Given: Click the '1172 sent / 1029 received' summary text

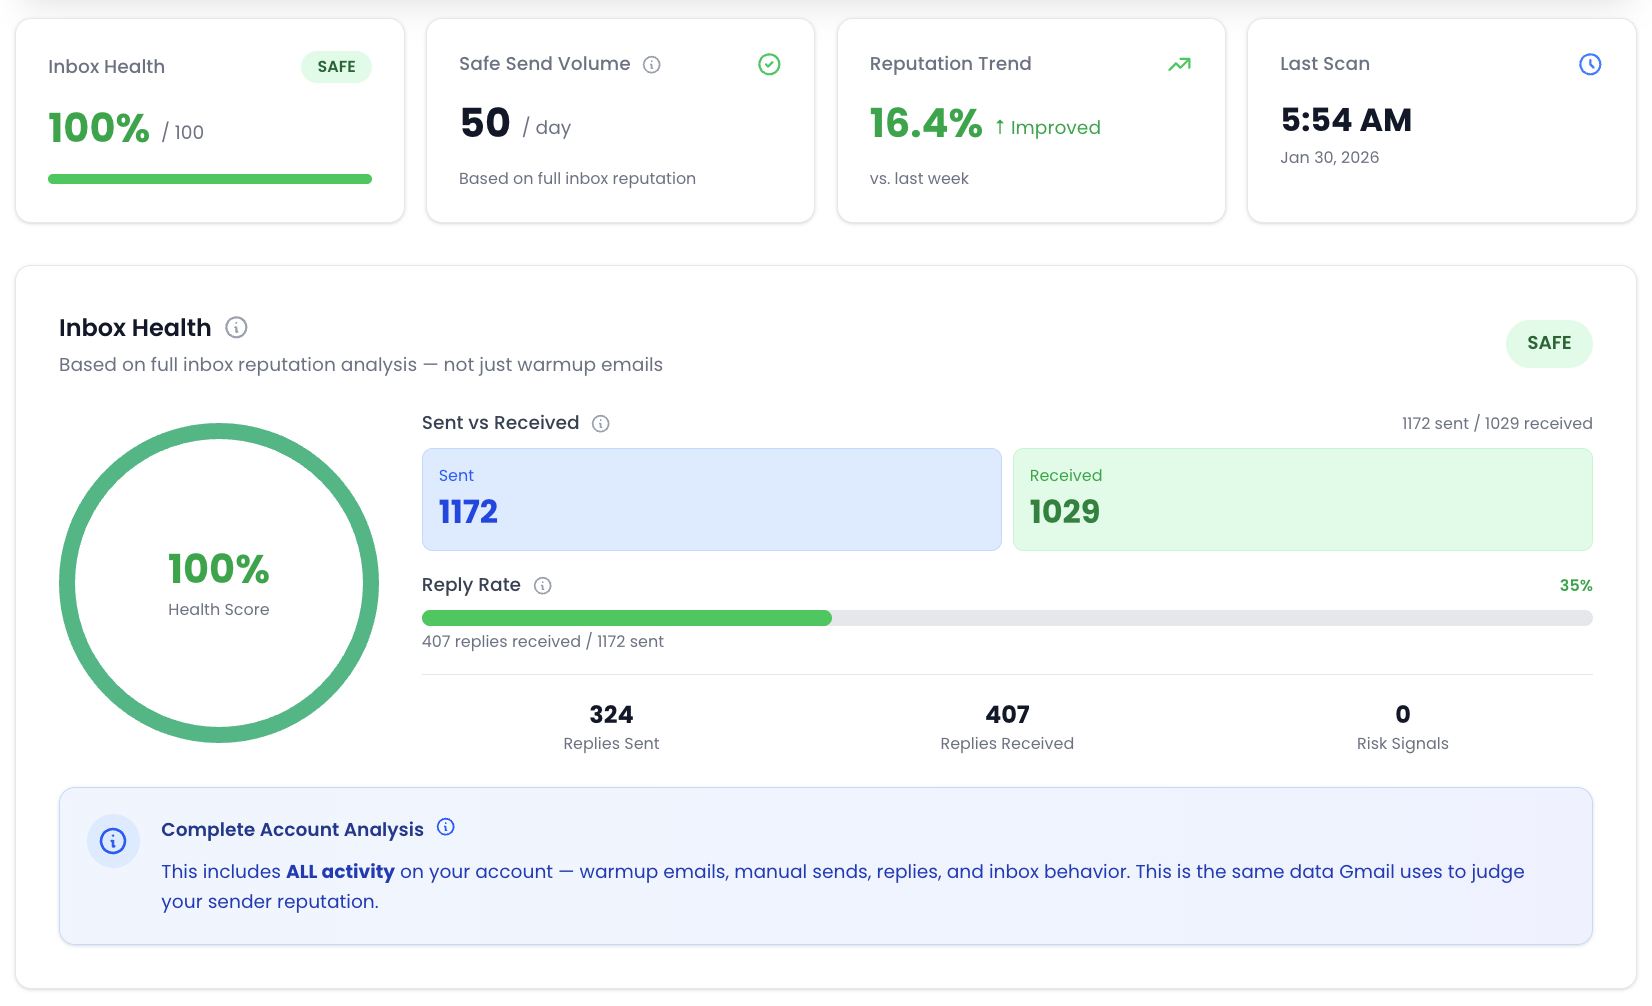Looking at the screenshot, I should [x=1497, y=423].
